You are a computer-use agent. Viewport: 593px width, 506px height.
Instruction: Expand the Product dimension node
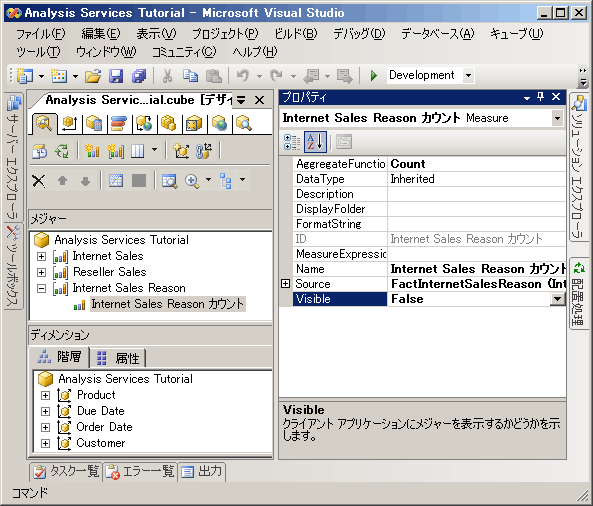pyautogui.click(x=45, y=395)
